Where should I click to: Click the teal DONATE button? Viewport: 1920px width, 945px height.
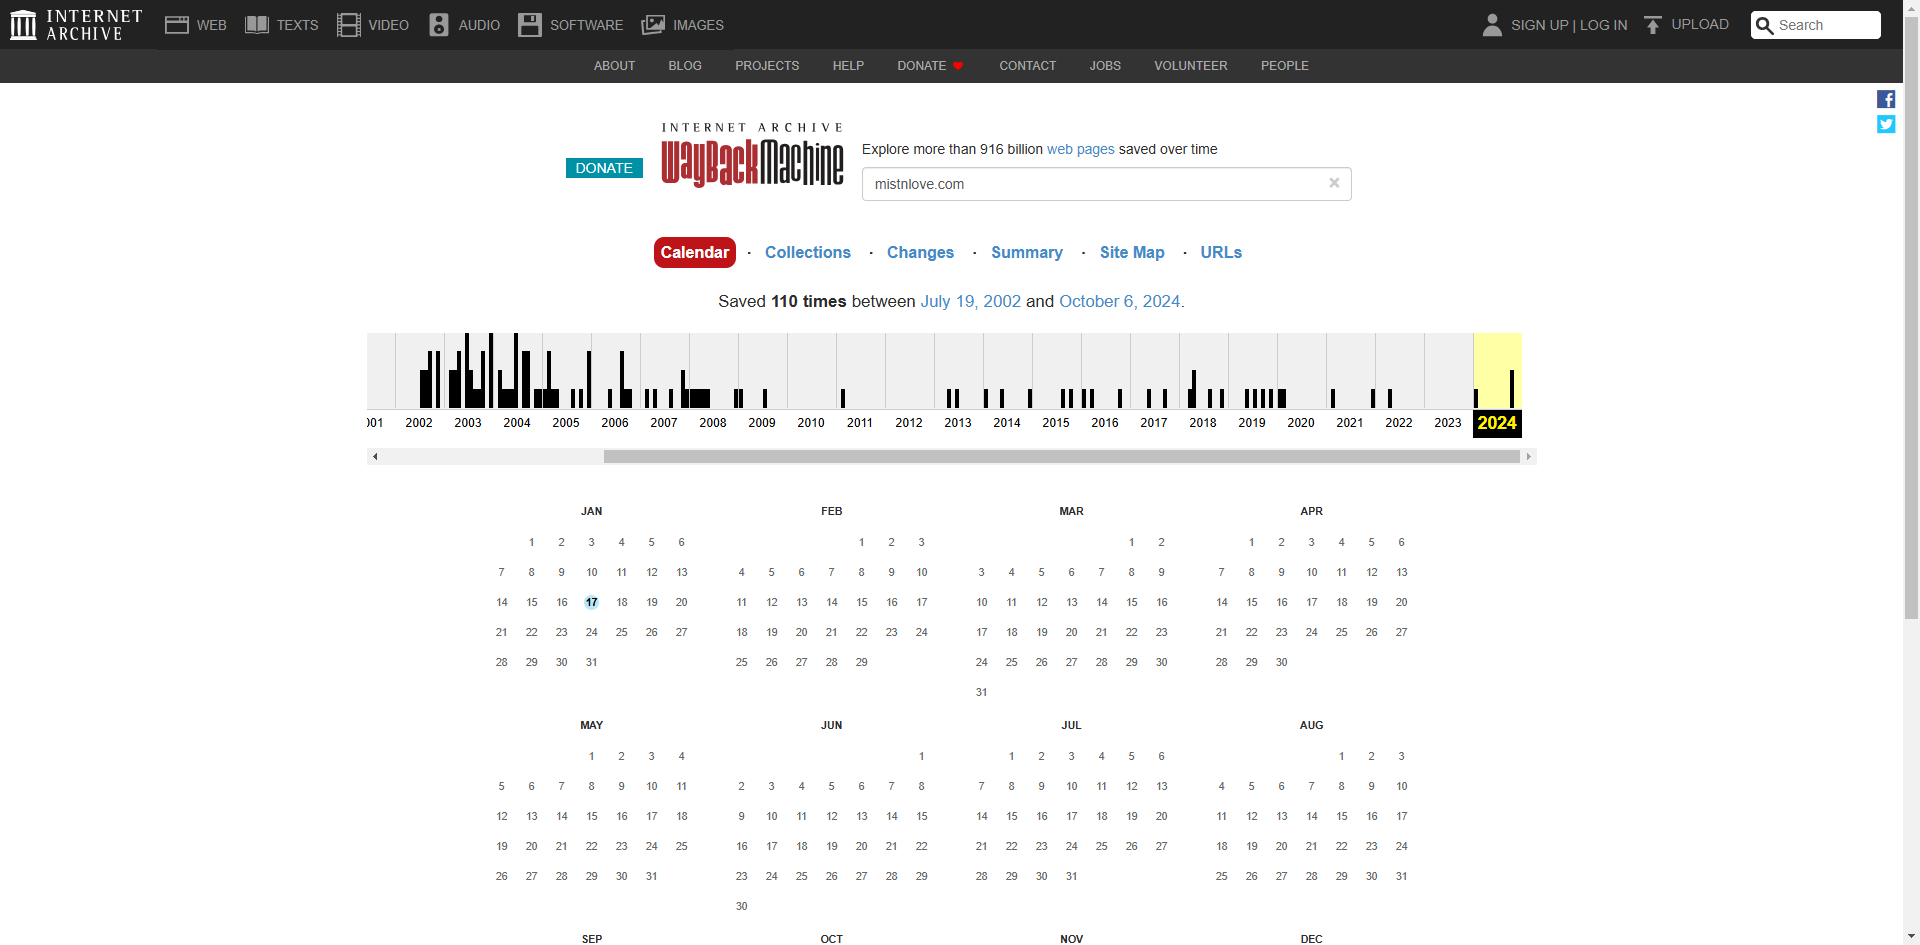click(604, 168)
